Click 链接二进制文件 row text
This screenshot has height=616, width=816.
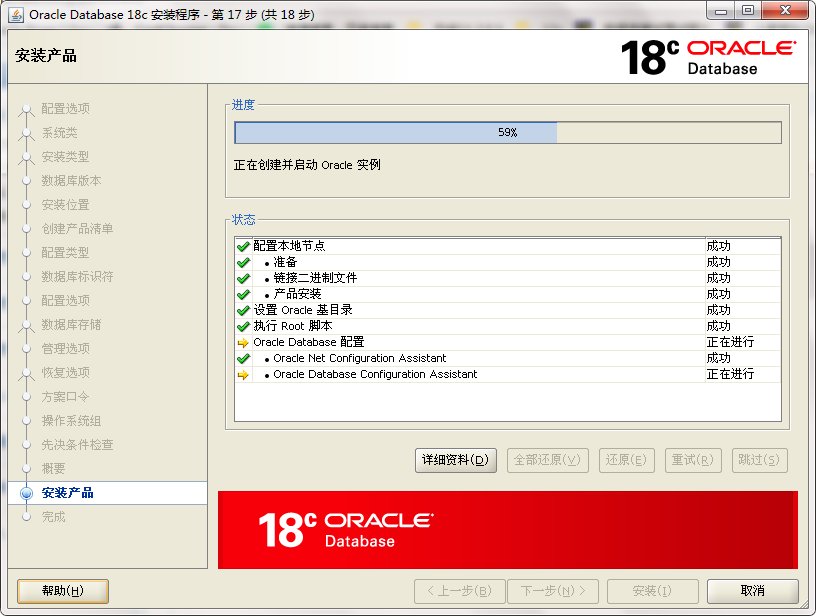pyautogui.click(x=315, y=278)
